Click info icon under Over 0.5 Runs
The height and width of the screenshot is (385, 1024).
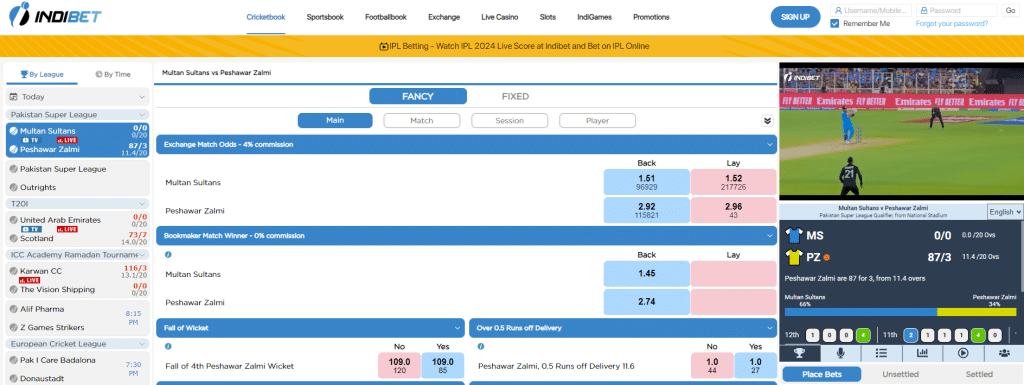pos(481,346)
